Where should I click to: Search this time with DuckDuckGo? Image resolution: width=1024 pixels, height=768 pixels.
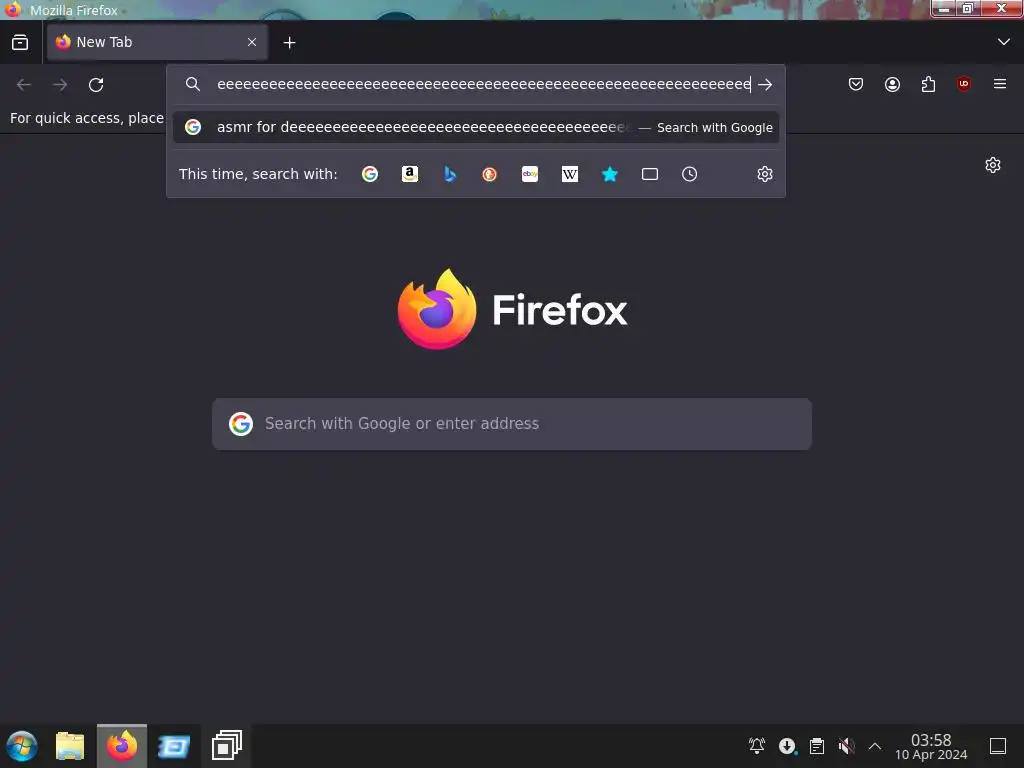pos(490,174)
